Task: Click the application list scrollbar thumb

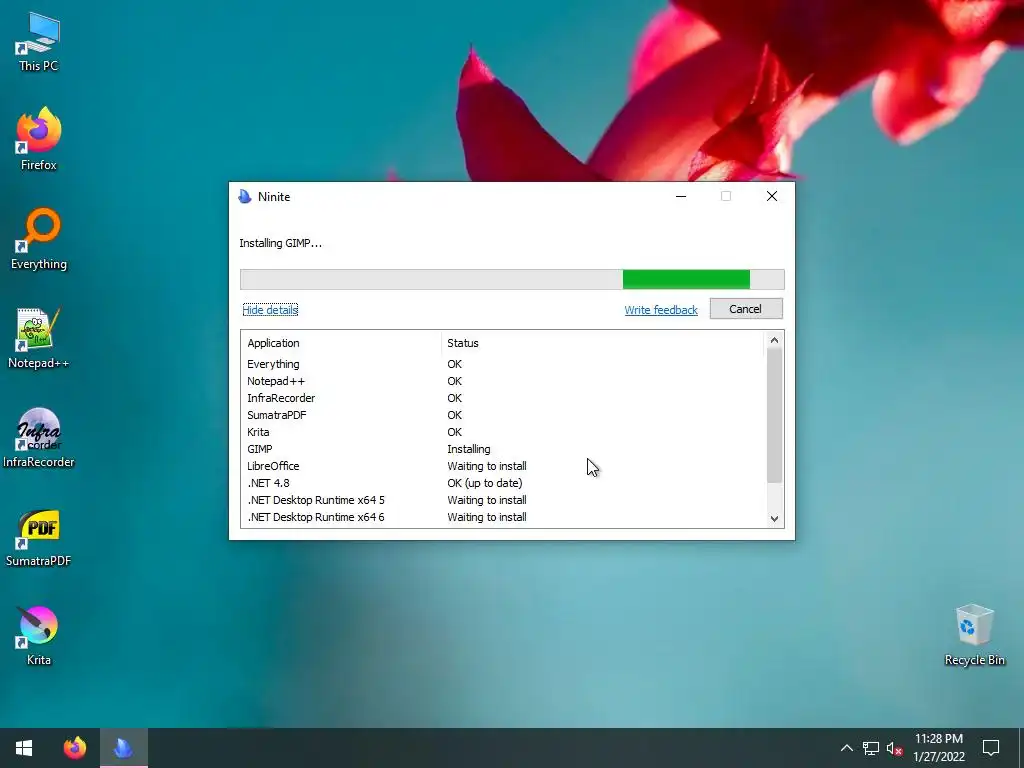Action: [x=774, y=415]
